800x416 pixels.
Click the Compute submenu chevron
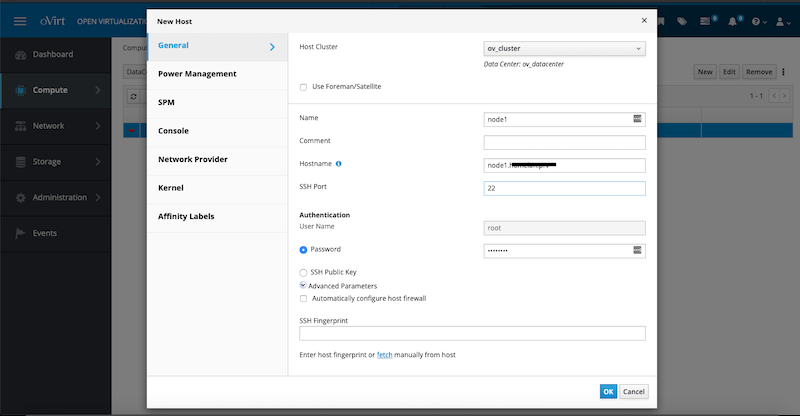[x=97, y=90]
